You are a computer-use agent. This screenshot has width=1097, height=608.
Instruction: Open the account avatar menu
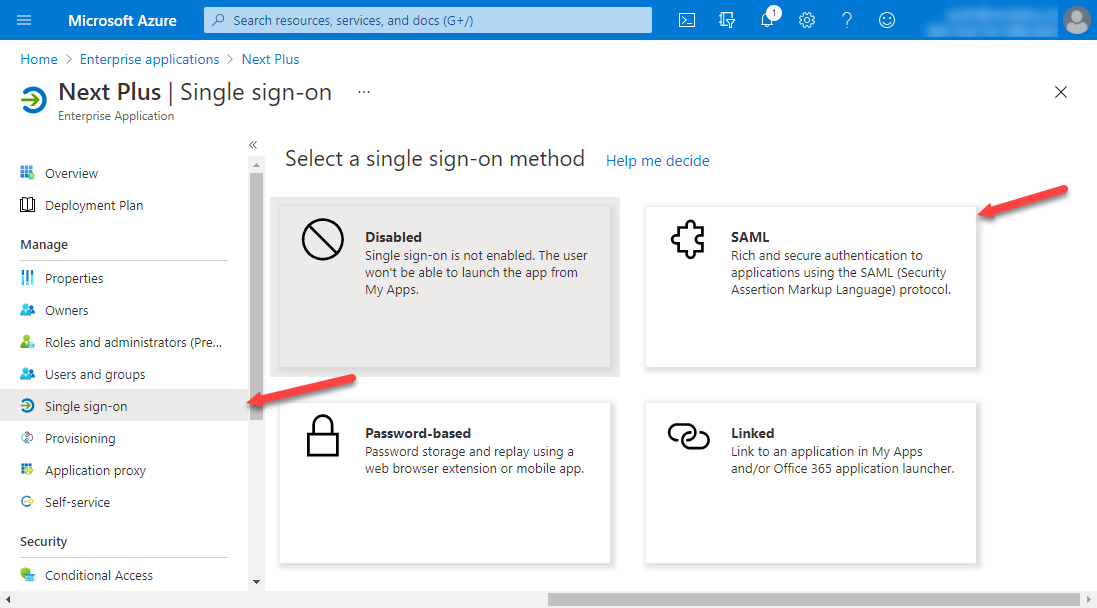point(1076,20)
